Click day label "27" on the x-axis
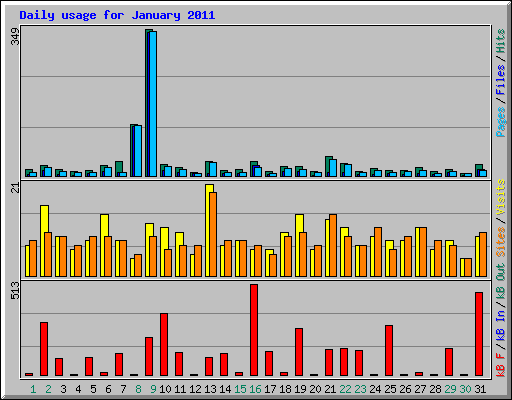Image resolution: width=512 pixels, height=400 pixels. [420, 389]
